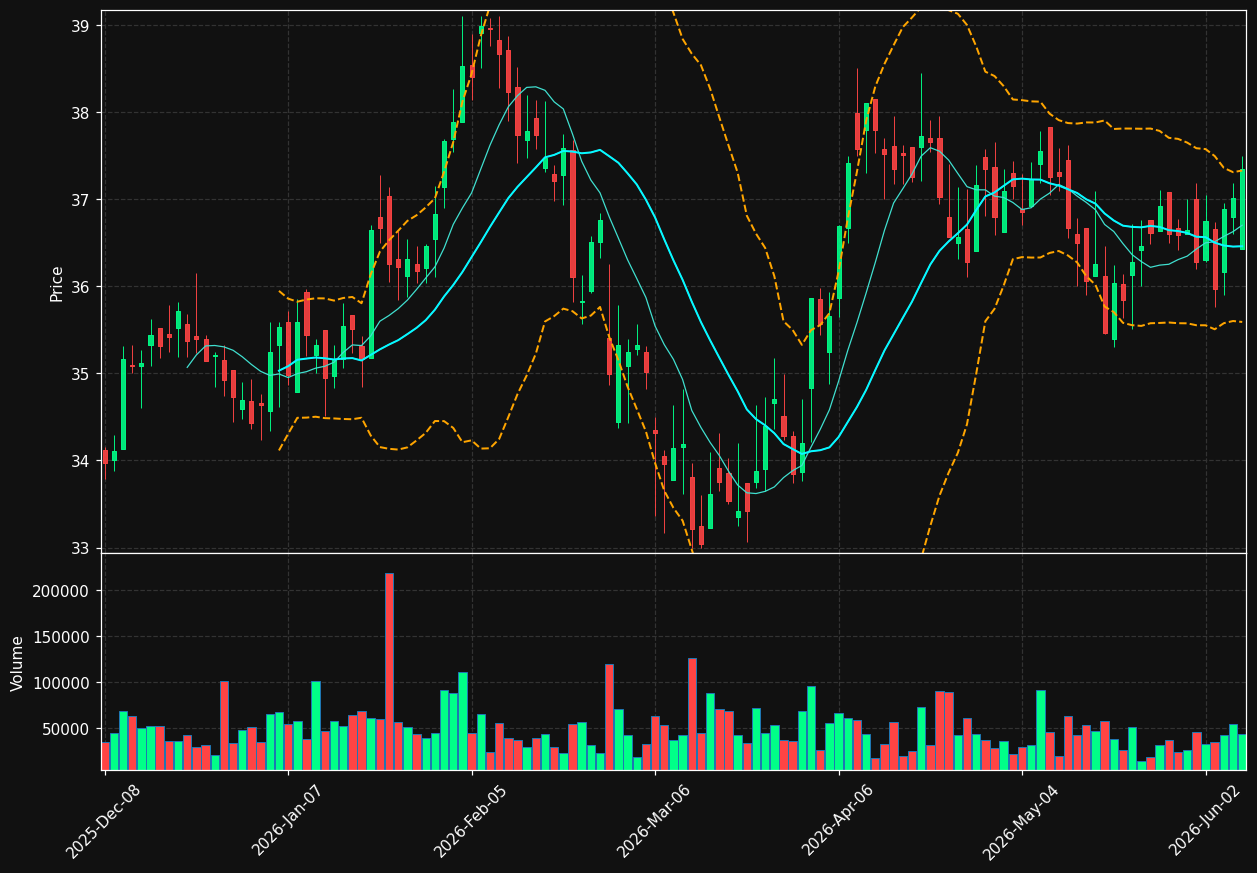Image resolution: width=1257 pixels, height=873 pixels.
Task: Click the Volume y-axis title
Action: (17, 663)
